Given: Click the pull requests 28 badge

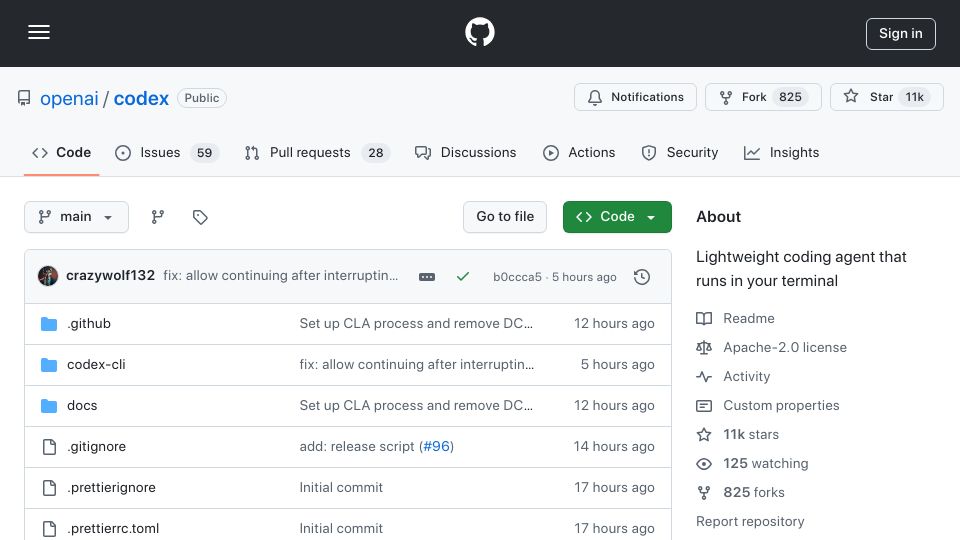Looking at the screenshot, I should 375,153.
